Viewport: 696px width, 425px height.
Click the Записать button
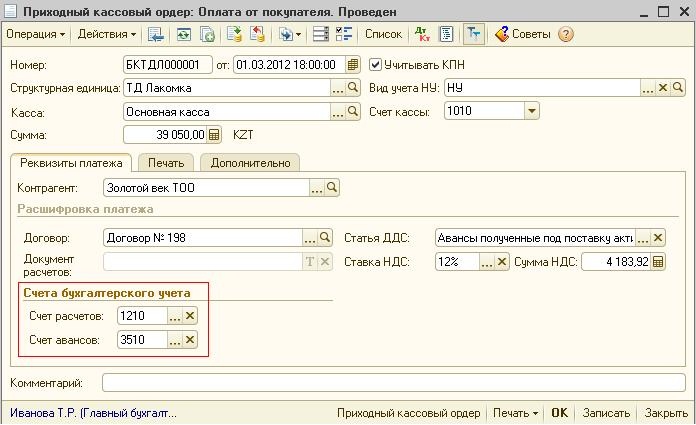pyautogui.click(x=606, y=413)
